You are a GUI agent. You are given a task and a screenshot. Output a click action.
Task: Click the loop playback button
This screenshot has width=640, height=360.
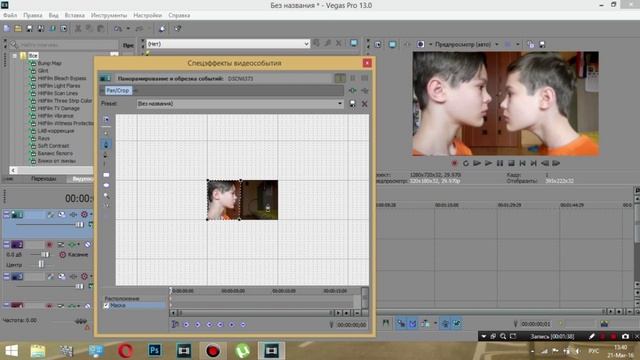pos(466,163)
